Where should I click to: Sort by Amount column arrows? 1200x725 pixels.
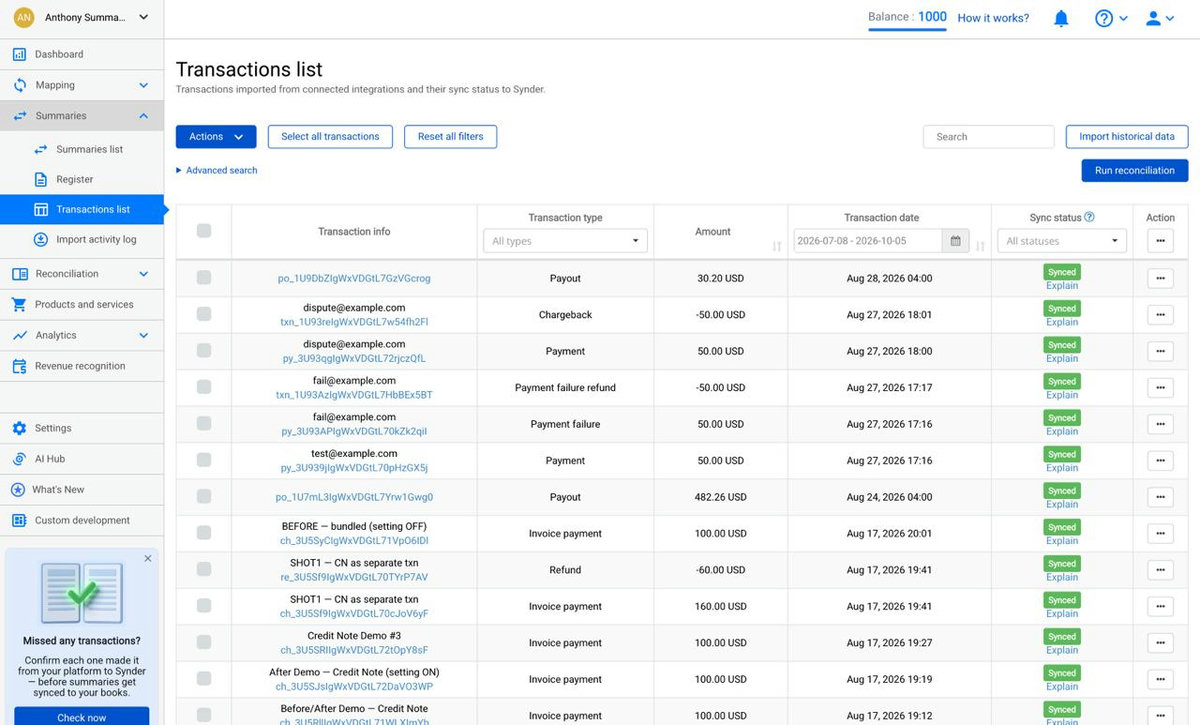click(777, 245)
